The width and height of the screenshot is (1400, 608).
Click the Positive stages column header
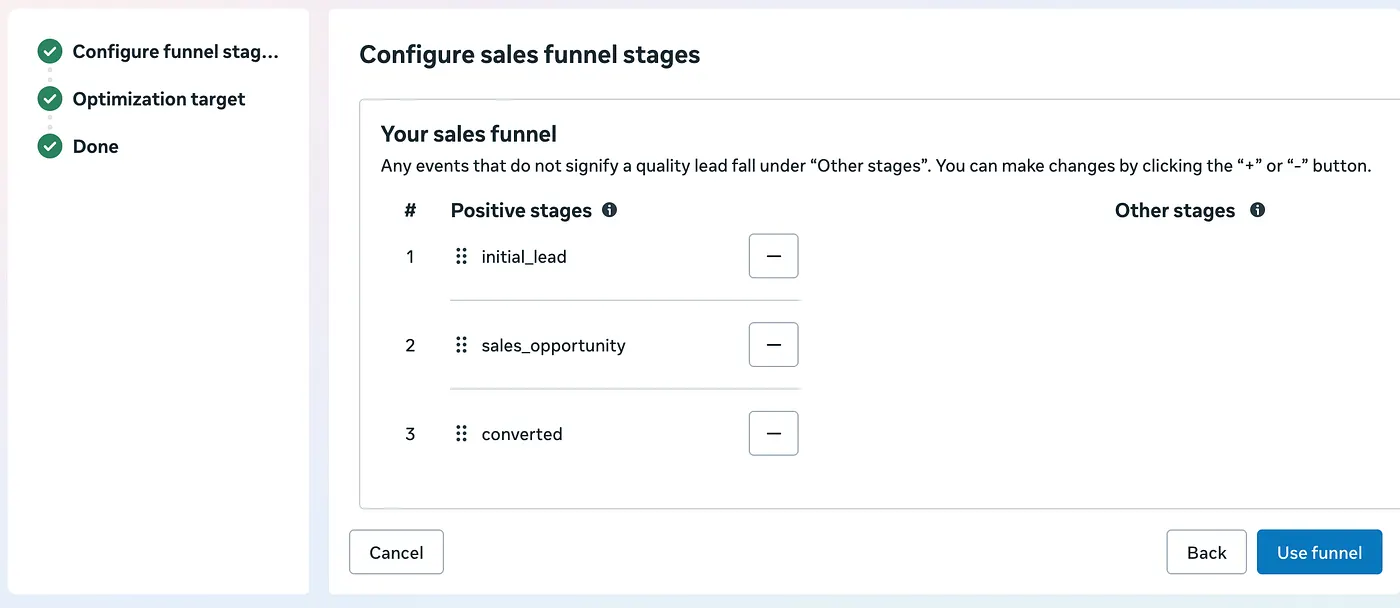point(521,211)
